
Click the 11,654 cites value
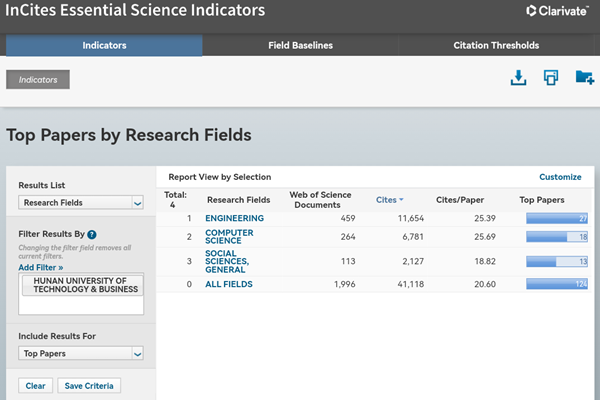pos(411,218)
